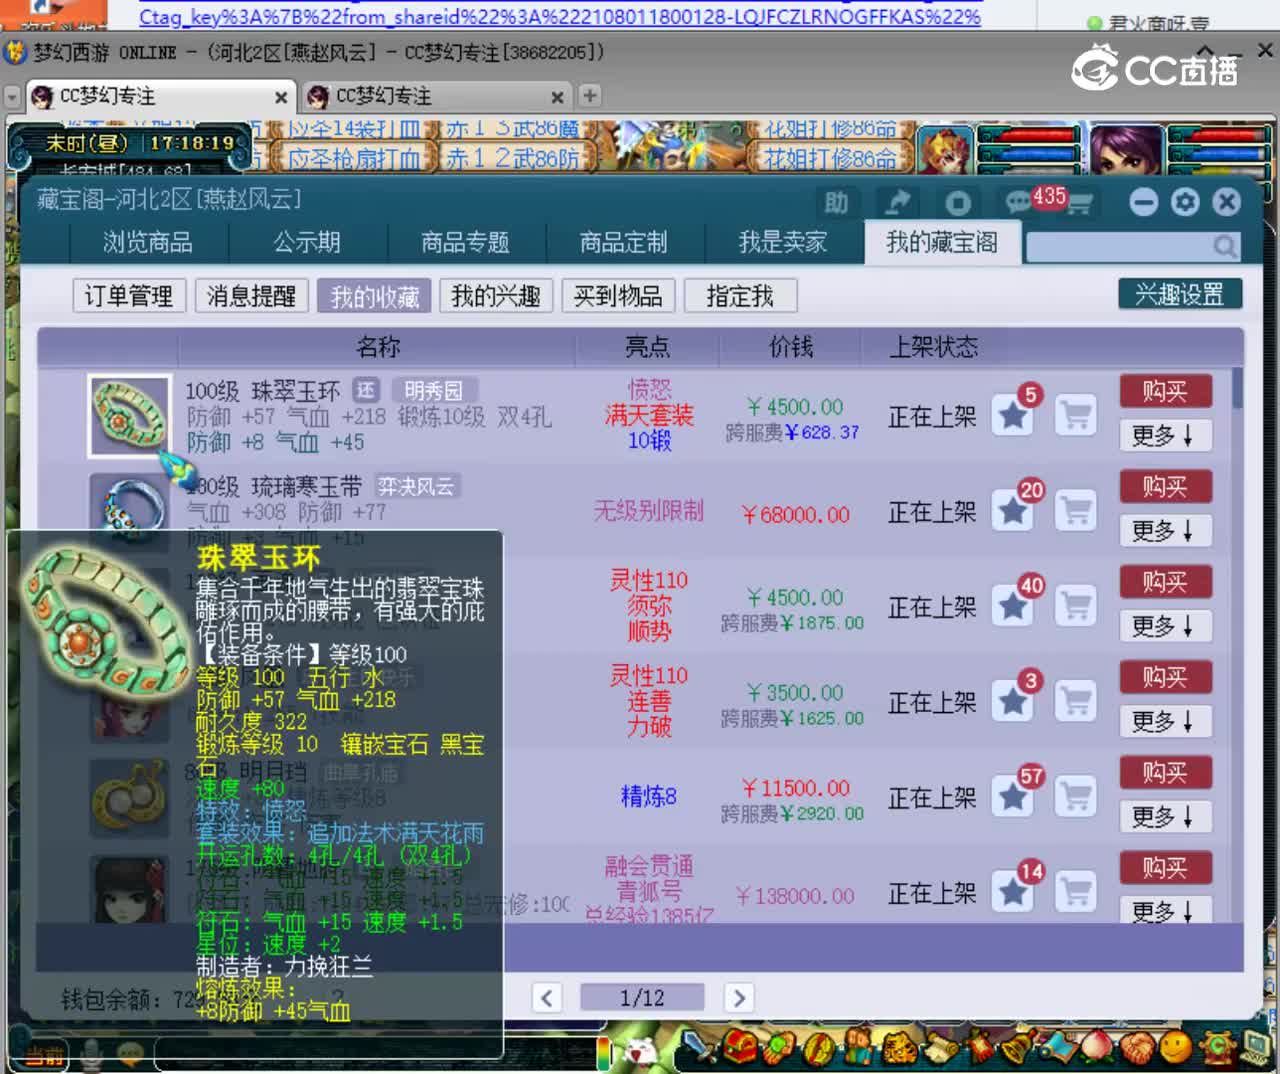
Task: Click the listing scrollbar thumb
Action: coord(1237,388)
